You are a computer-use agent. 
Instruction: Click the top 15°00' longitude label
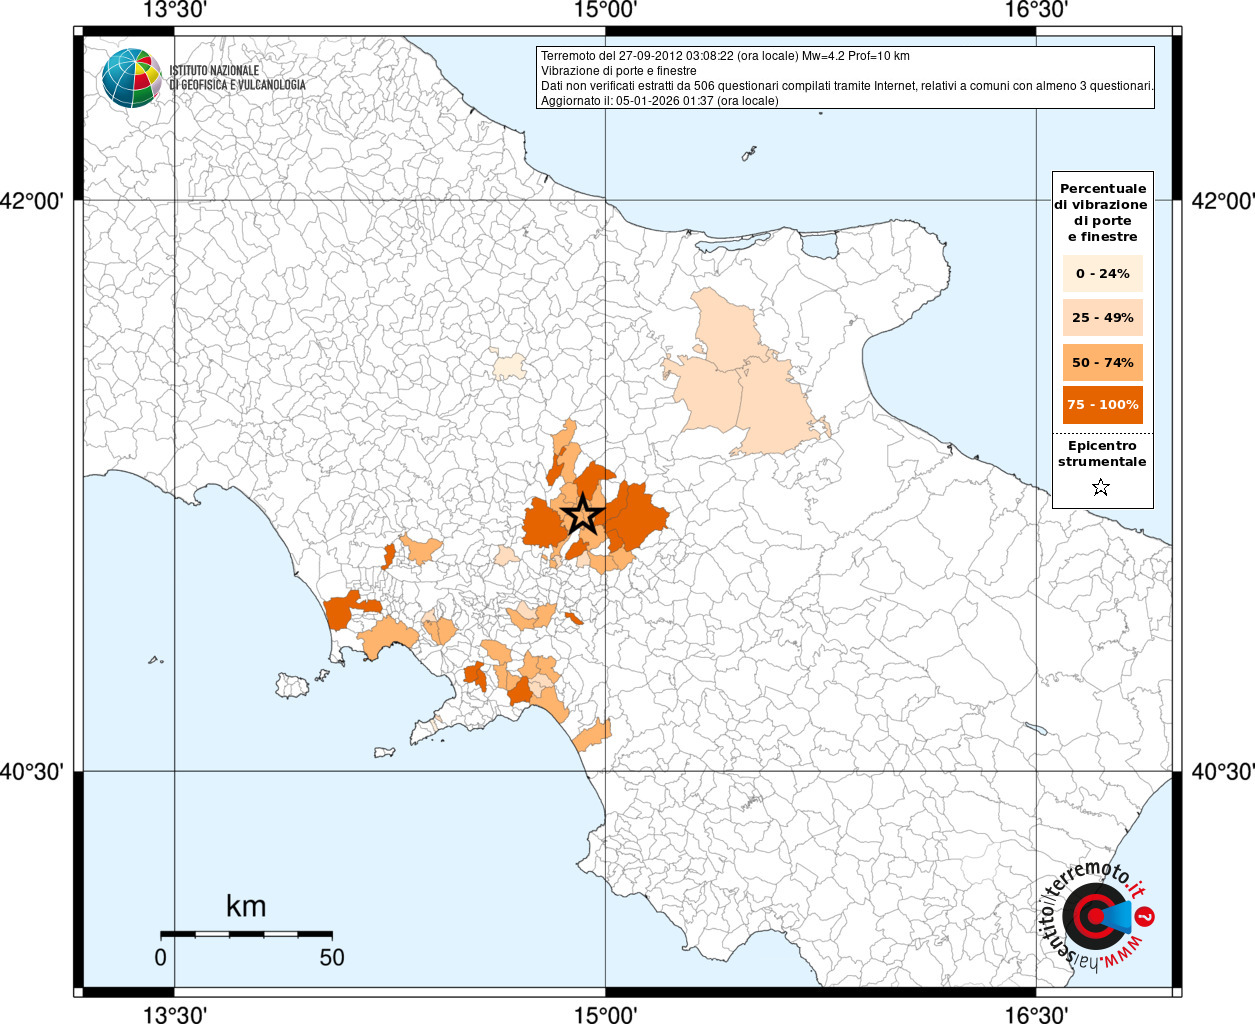[605, 11]
